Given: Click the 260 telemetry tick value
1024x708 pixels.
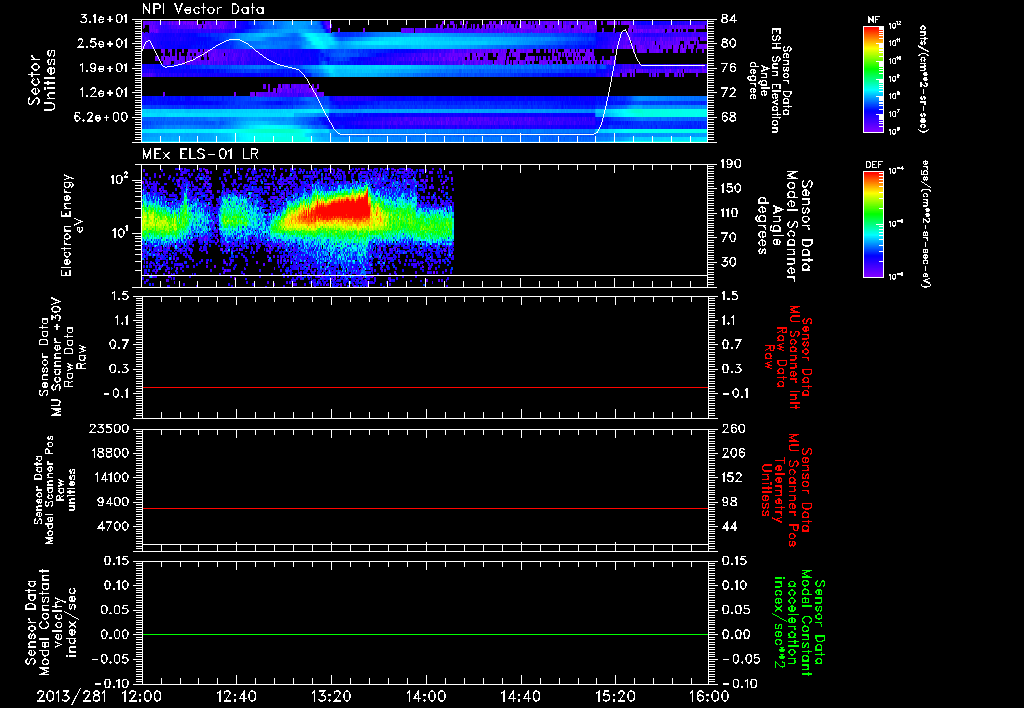Looking at the screenshot, I should (733, 428).
